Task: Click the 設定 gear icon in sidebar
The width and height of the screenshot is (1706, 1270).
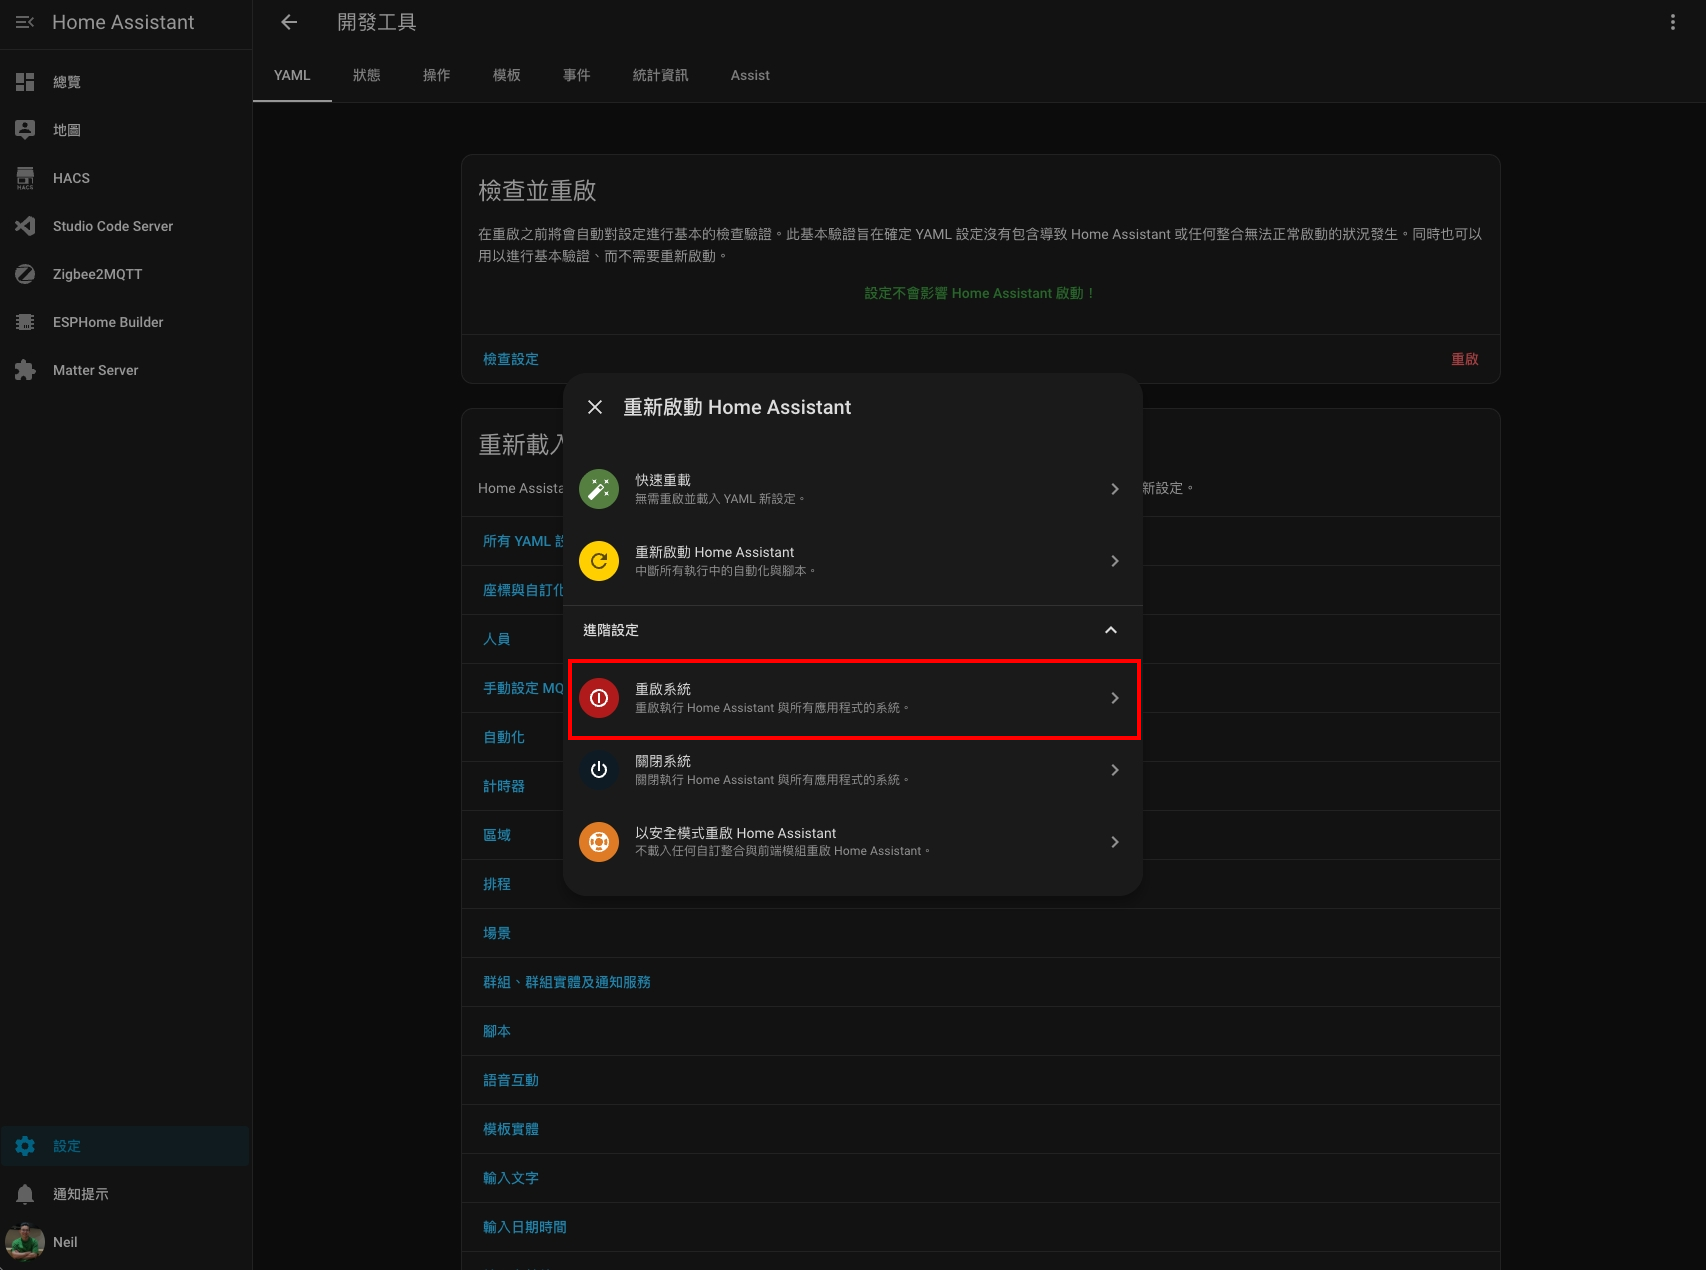Action: coord(25,1146)
